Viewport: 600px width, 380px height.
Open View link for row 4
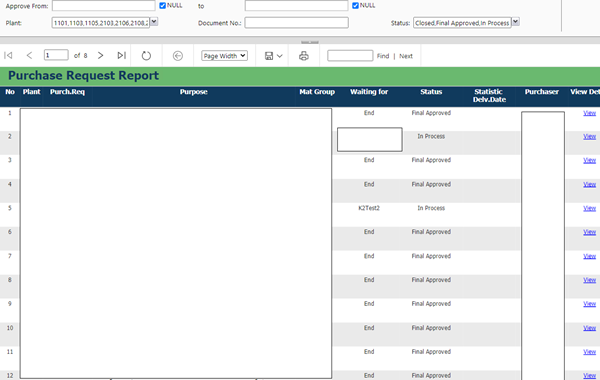point(589,184)
